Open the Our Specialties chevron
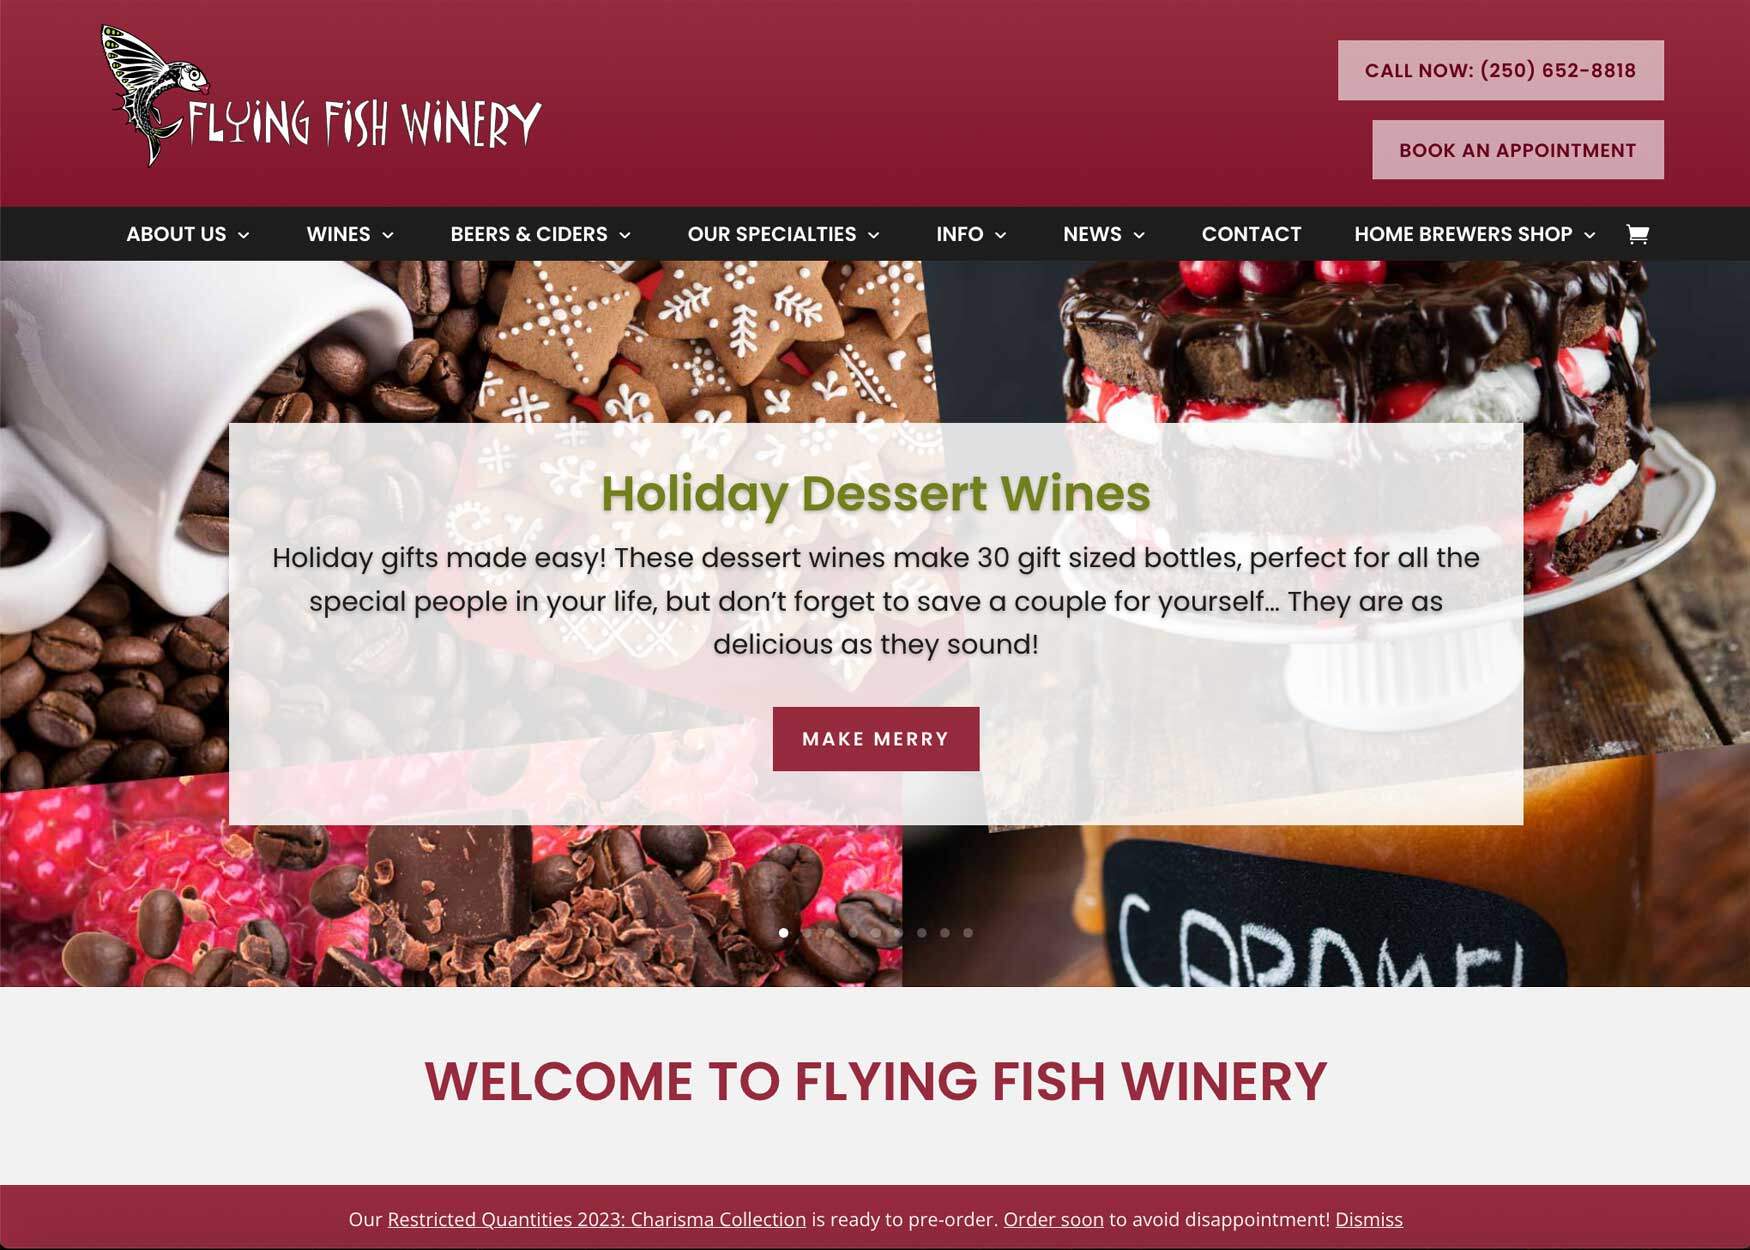This screenshot has height=1250, width=1750. pyautogui.click(x=873, y=235)
